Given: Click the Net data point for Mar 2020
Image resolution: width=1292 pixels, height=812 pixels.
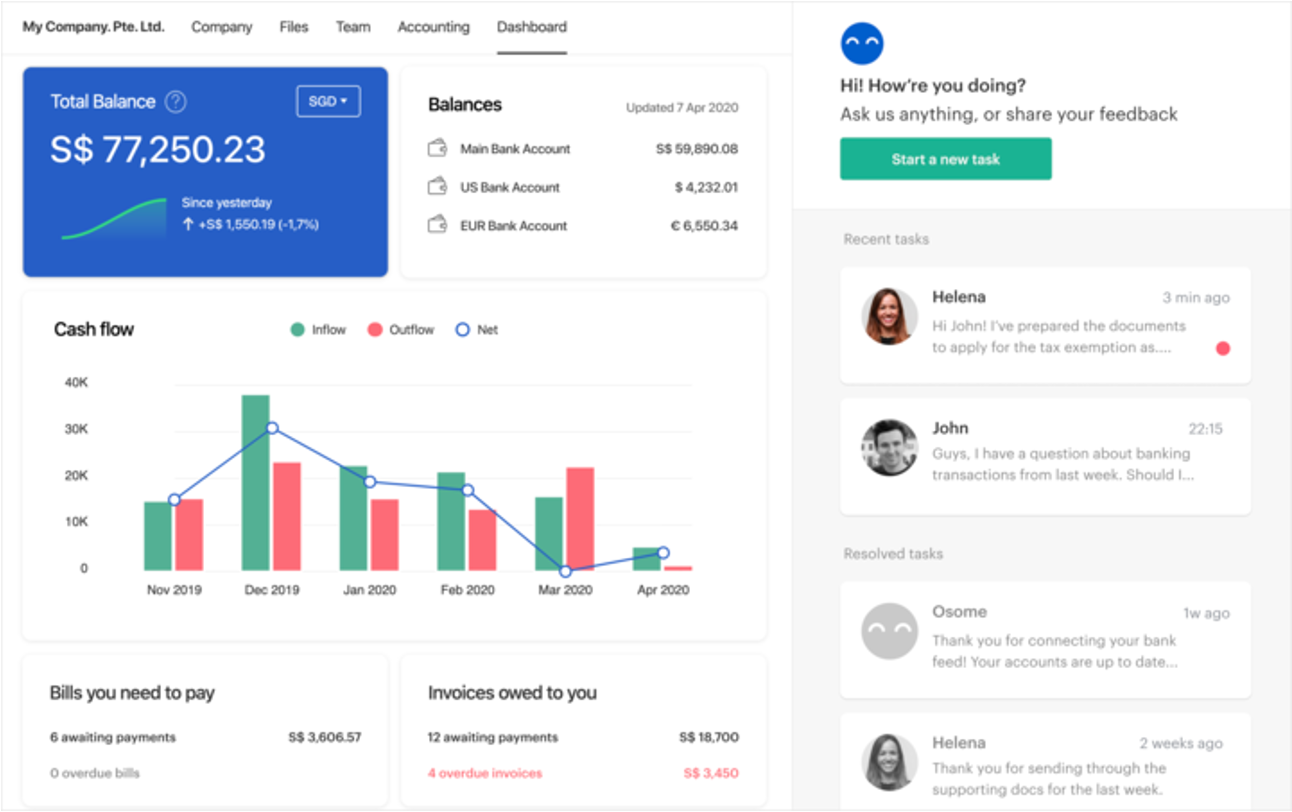Looking at the screenshot, I should [565, 571].
